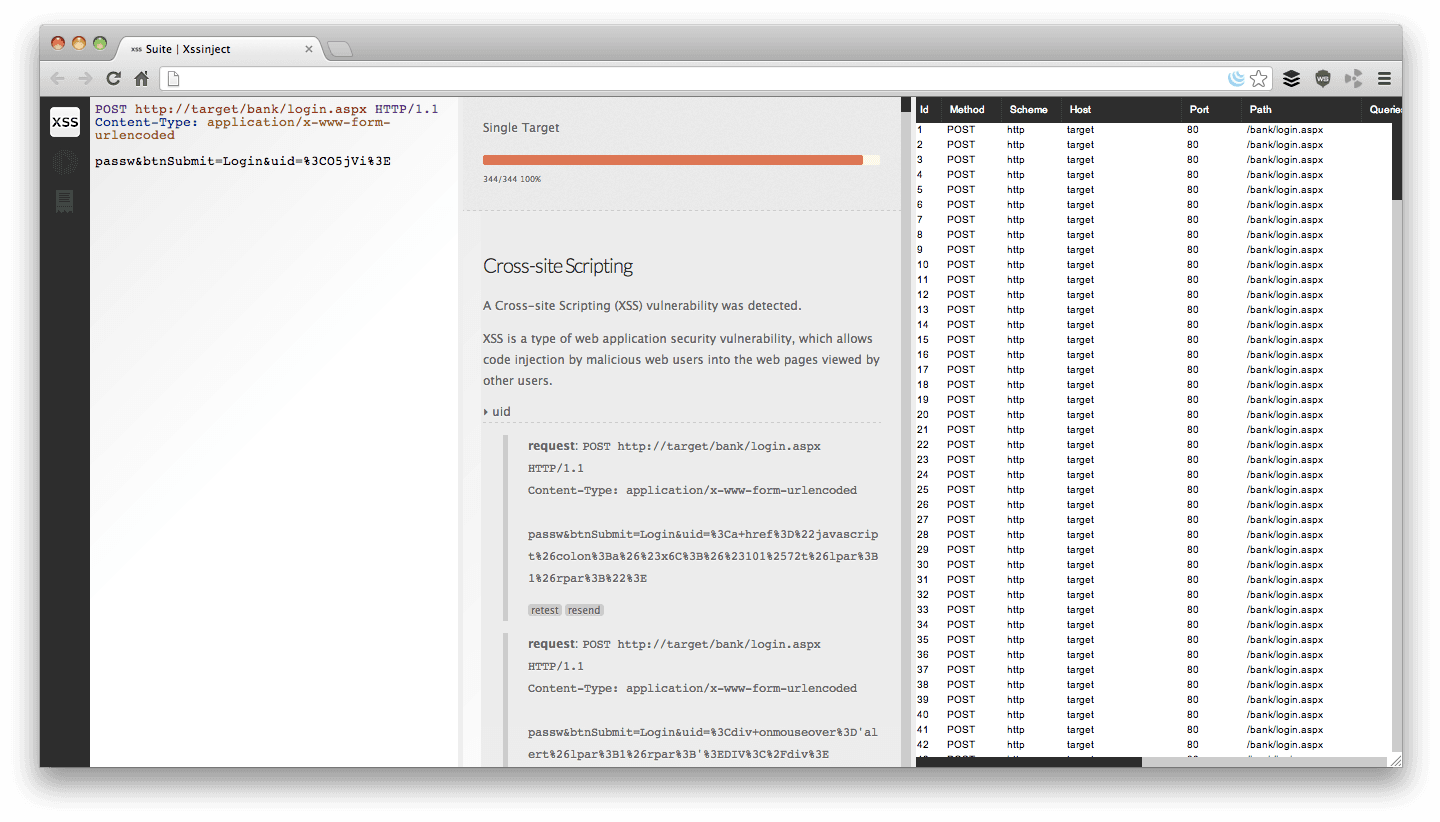Open a new browser tab
The image size is (1440, 822).
pos(340,49)
